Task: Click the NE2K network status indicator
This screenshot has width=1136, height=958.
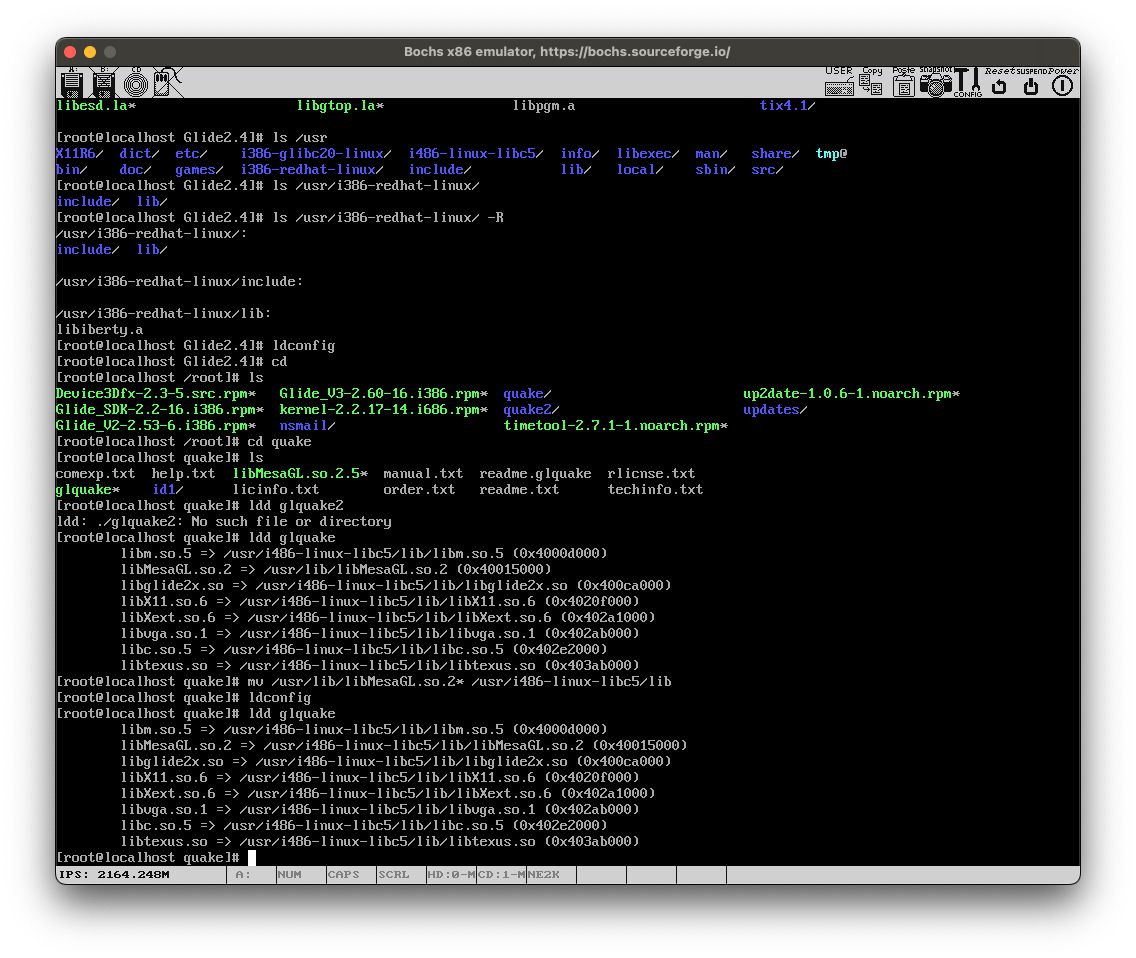Action: 551,875
